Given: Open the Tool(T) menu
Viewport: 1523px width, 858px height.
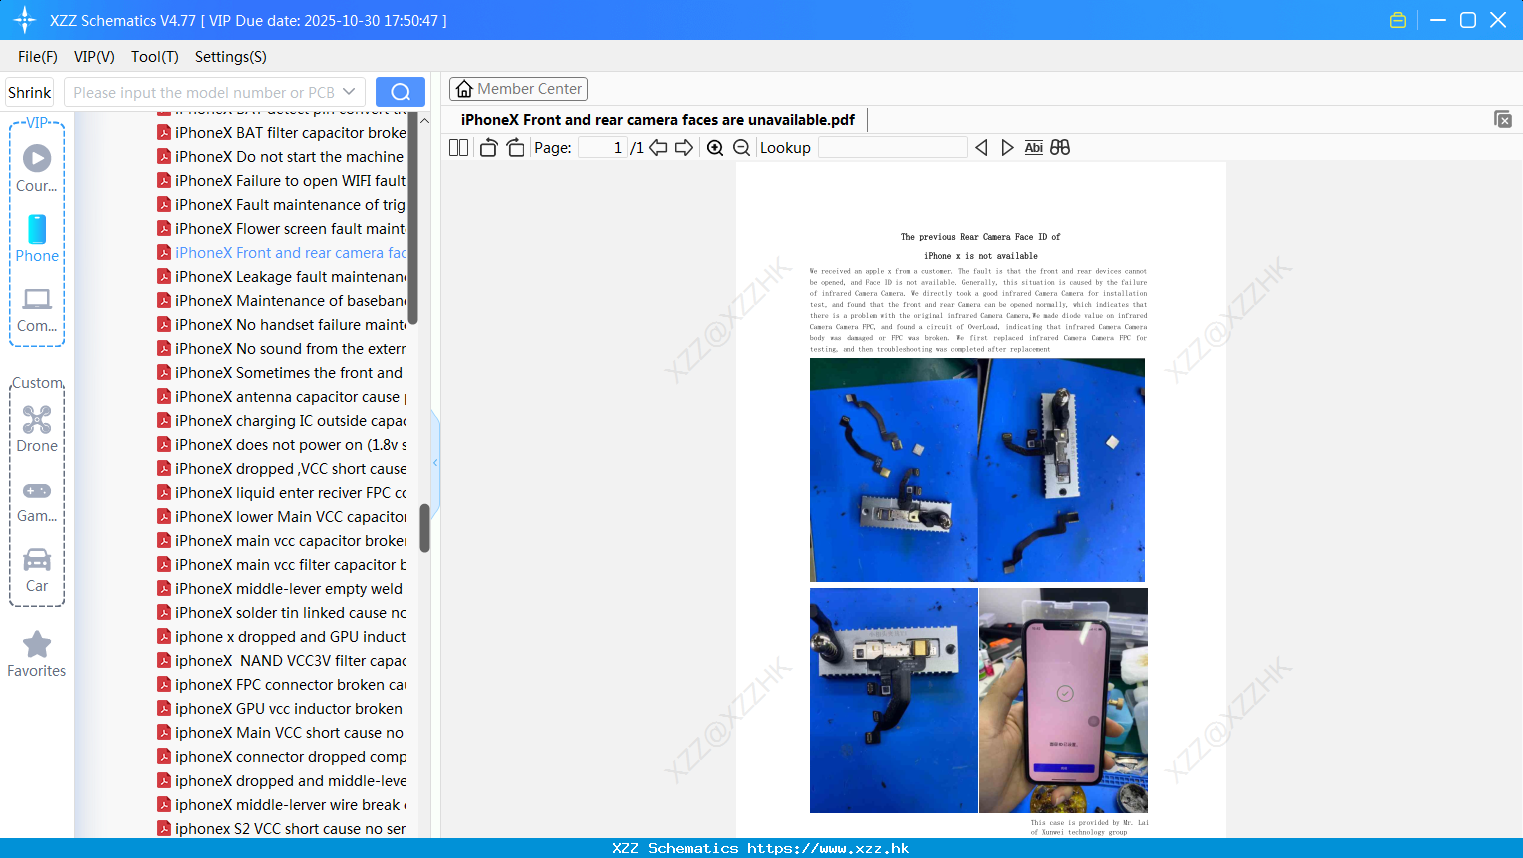Looking at the screenshot, I should point(155,57).
